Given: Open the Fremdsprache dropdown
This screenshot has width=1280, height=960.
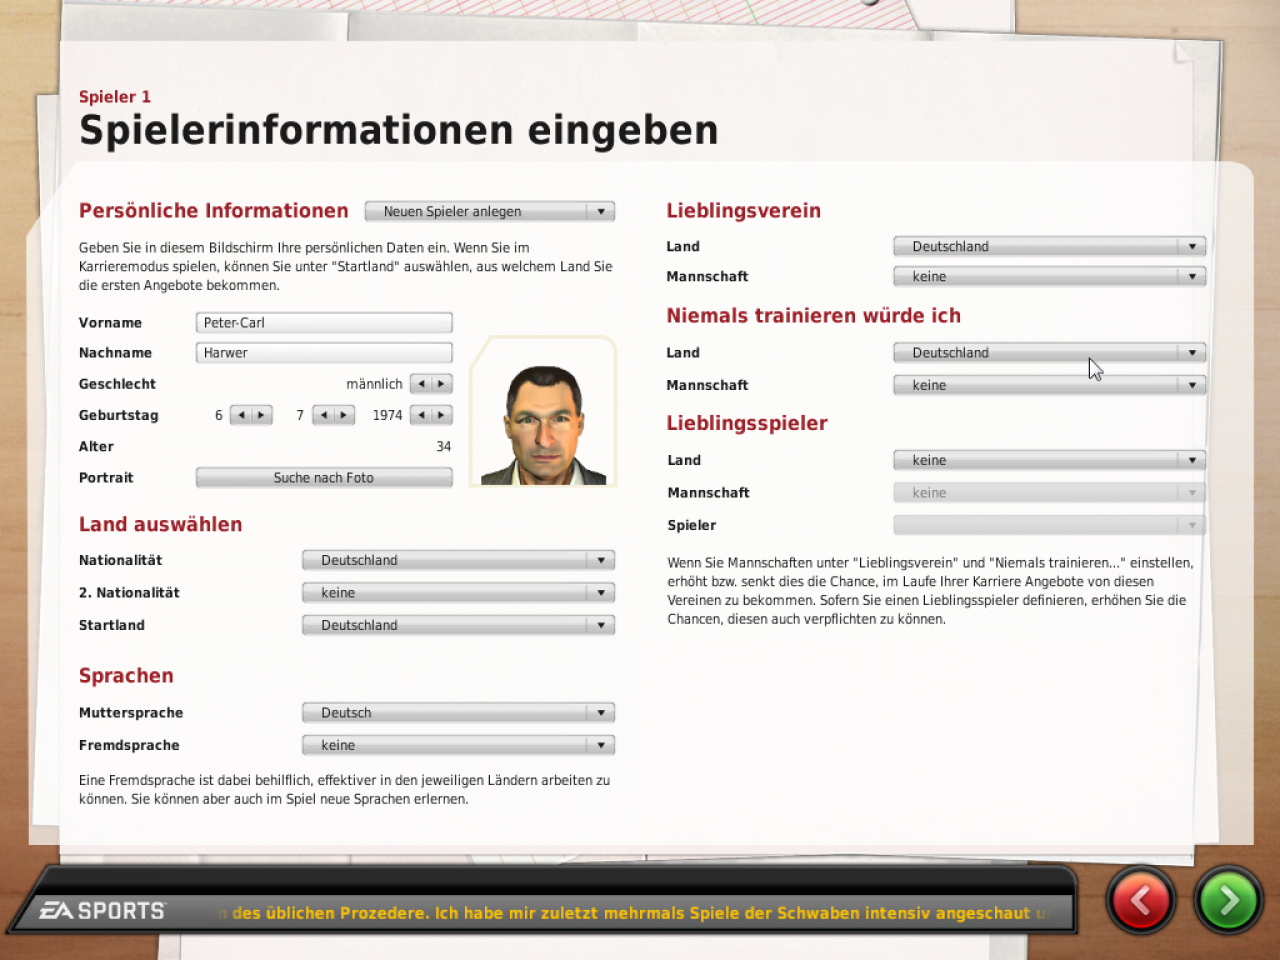Looking at the screenshot, I should click(x=458, y=745).
